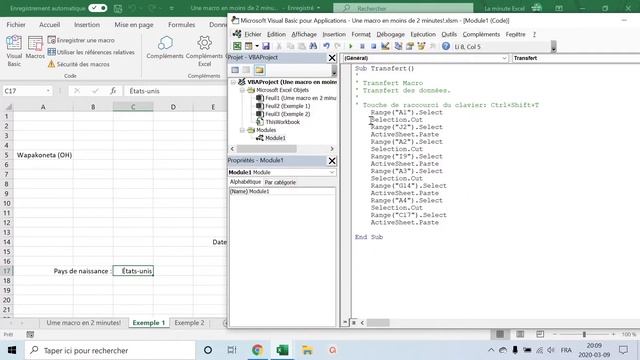This screenshot has width=640, height=360.
Task: Click the blue Help question mark icon
Action: tap(446, 47)
